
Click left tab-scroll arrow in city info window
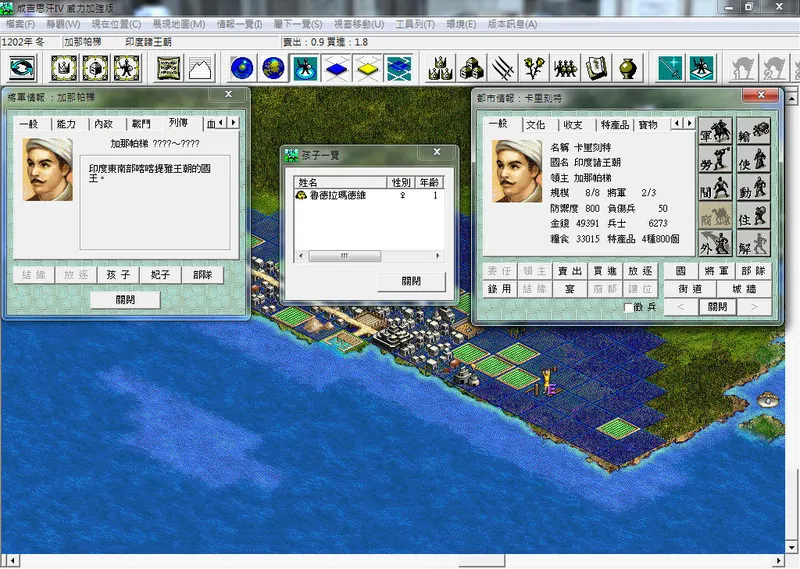pyautogui.click(x=678, y=123)
